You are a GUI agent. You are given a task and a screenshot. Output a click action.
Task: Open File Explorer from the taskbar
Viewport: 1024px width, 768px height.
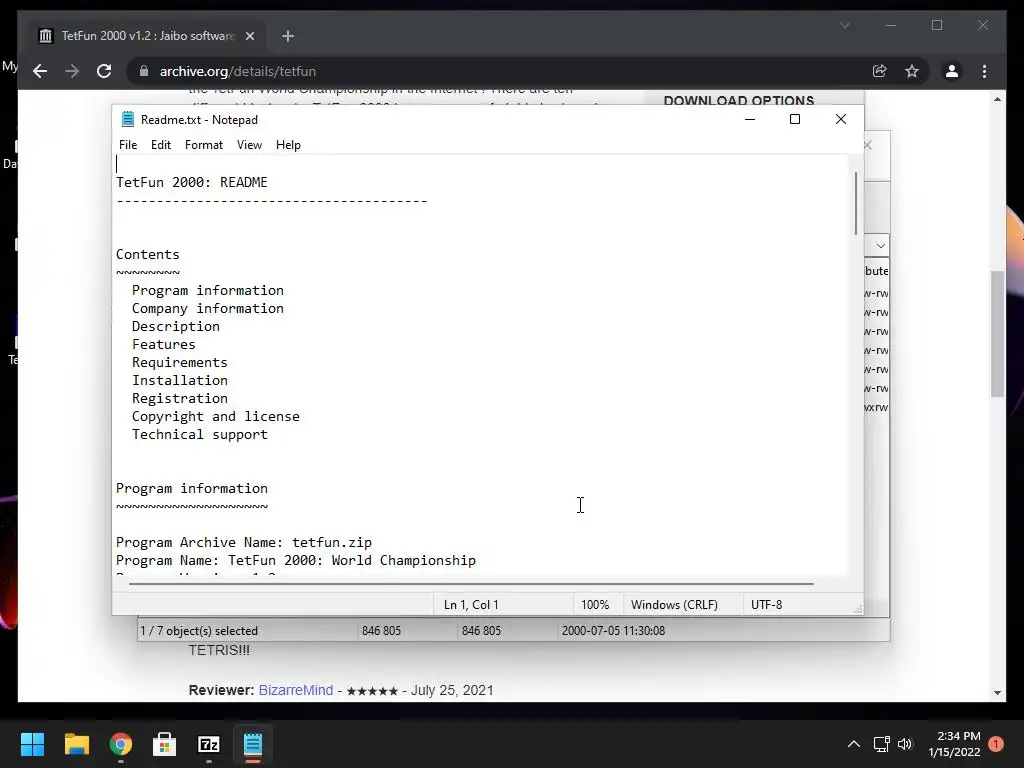click(x=76, y=744)
